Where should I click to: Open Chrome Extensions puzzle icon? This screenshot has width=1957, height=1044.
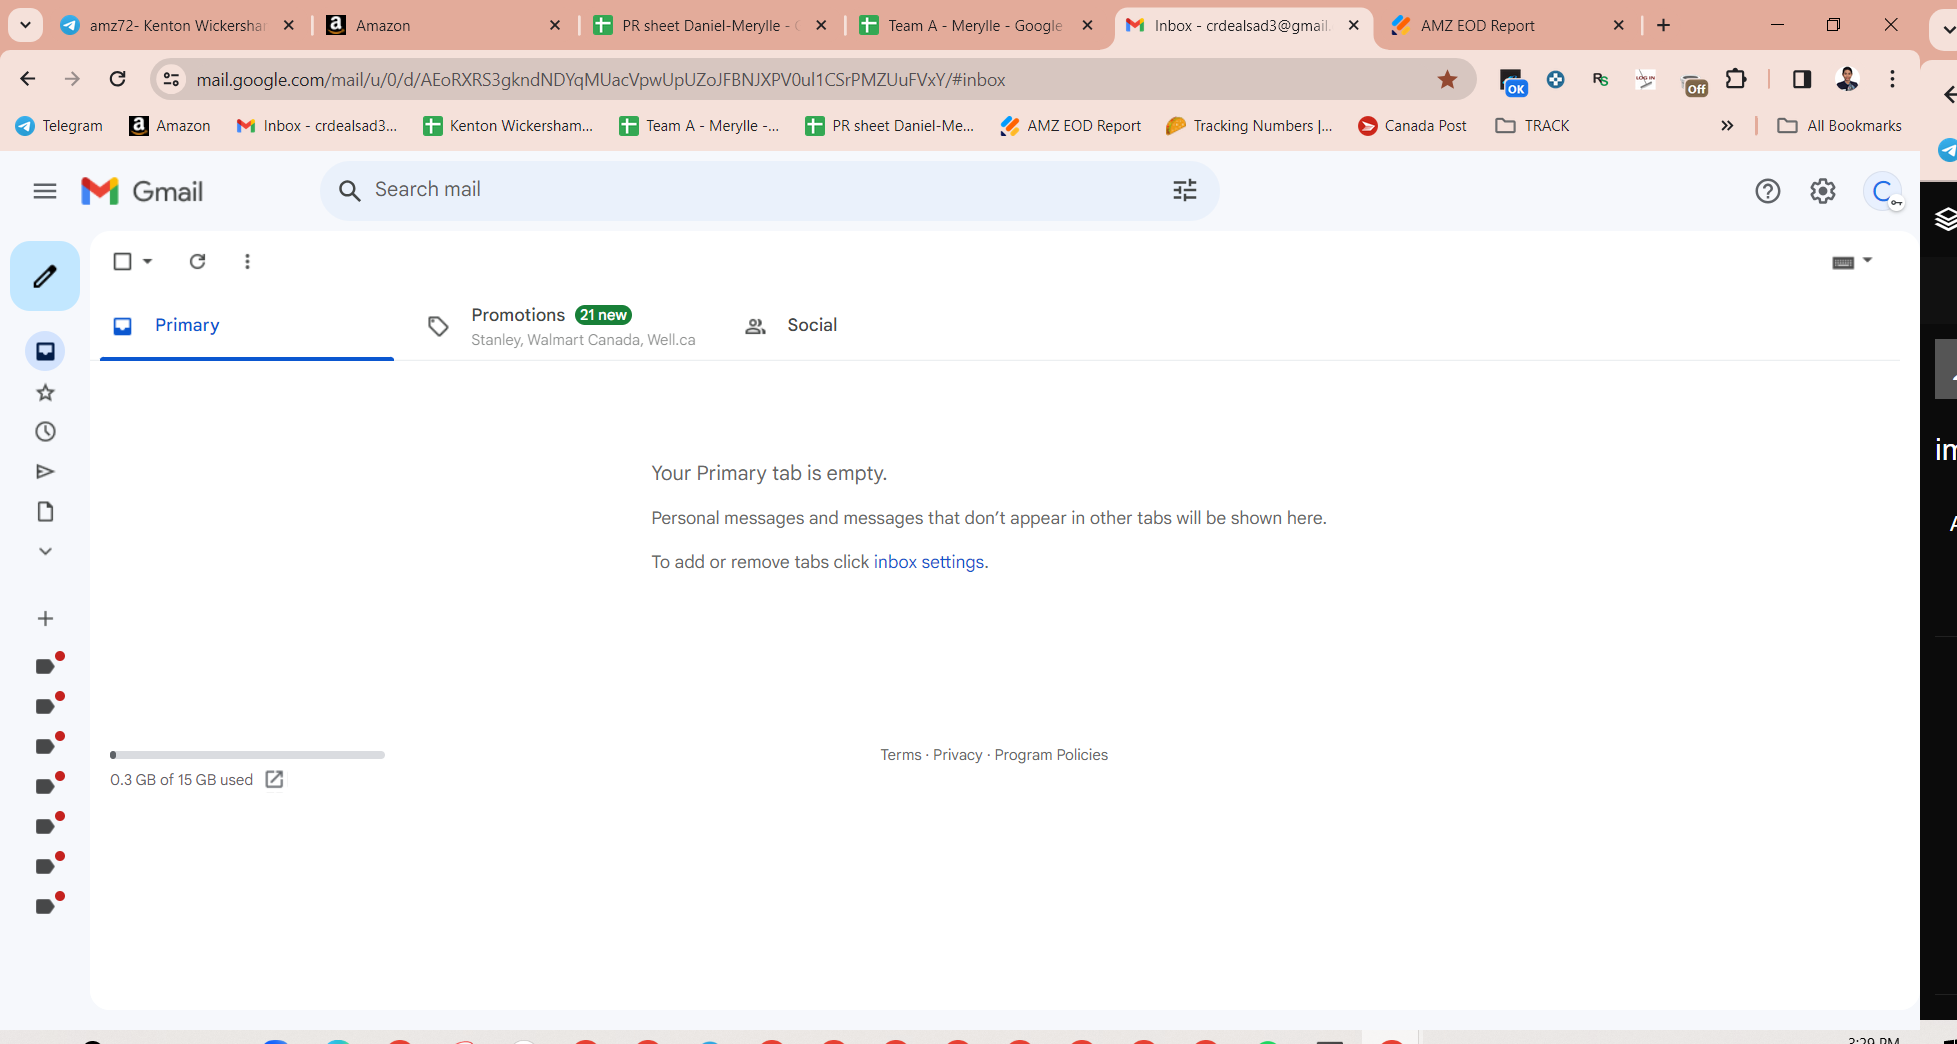point(1736,79)
